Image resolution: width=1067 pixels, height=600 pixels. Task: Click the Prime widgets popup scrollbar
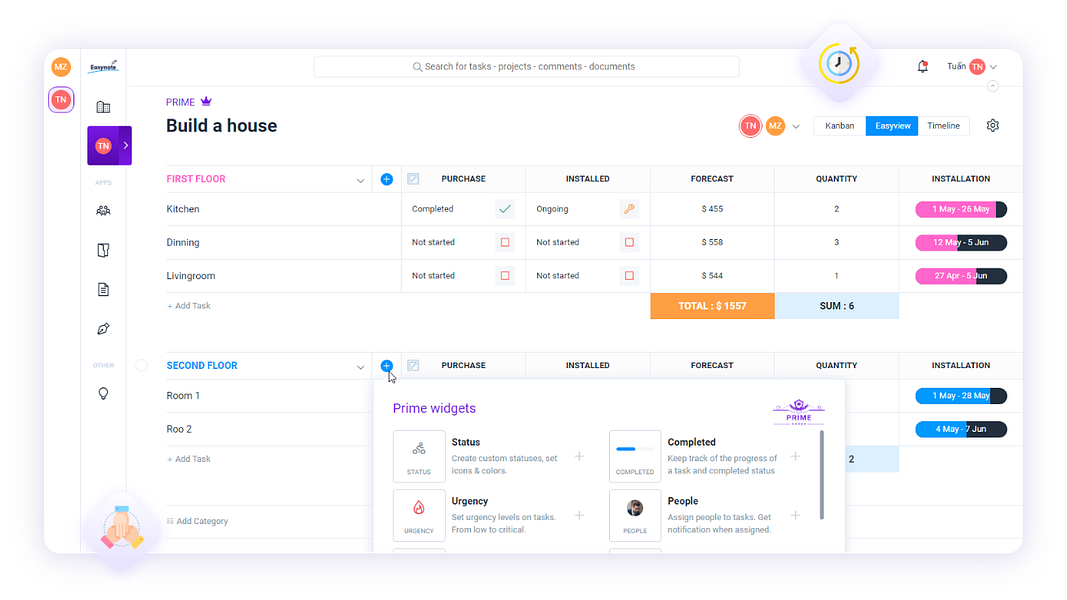click(822, 474)
